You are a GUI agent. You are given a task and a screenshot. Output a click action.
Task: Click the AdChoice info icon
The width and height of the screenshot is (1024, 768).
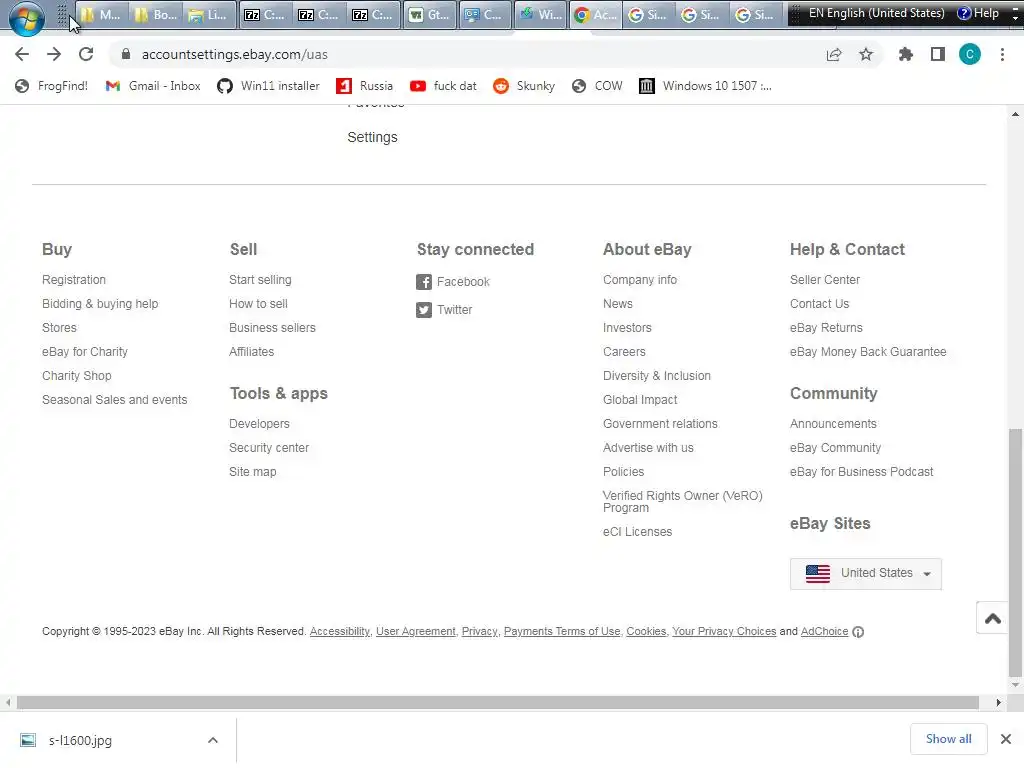(858, 632)
